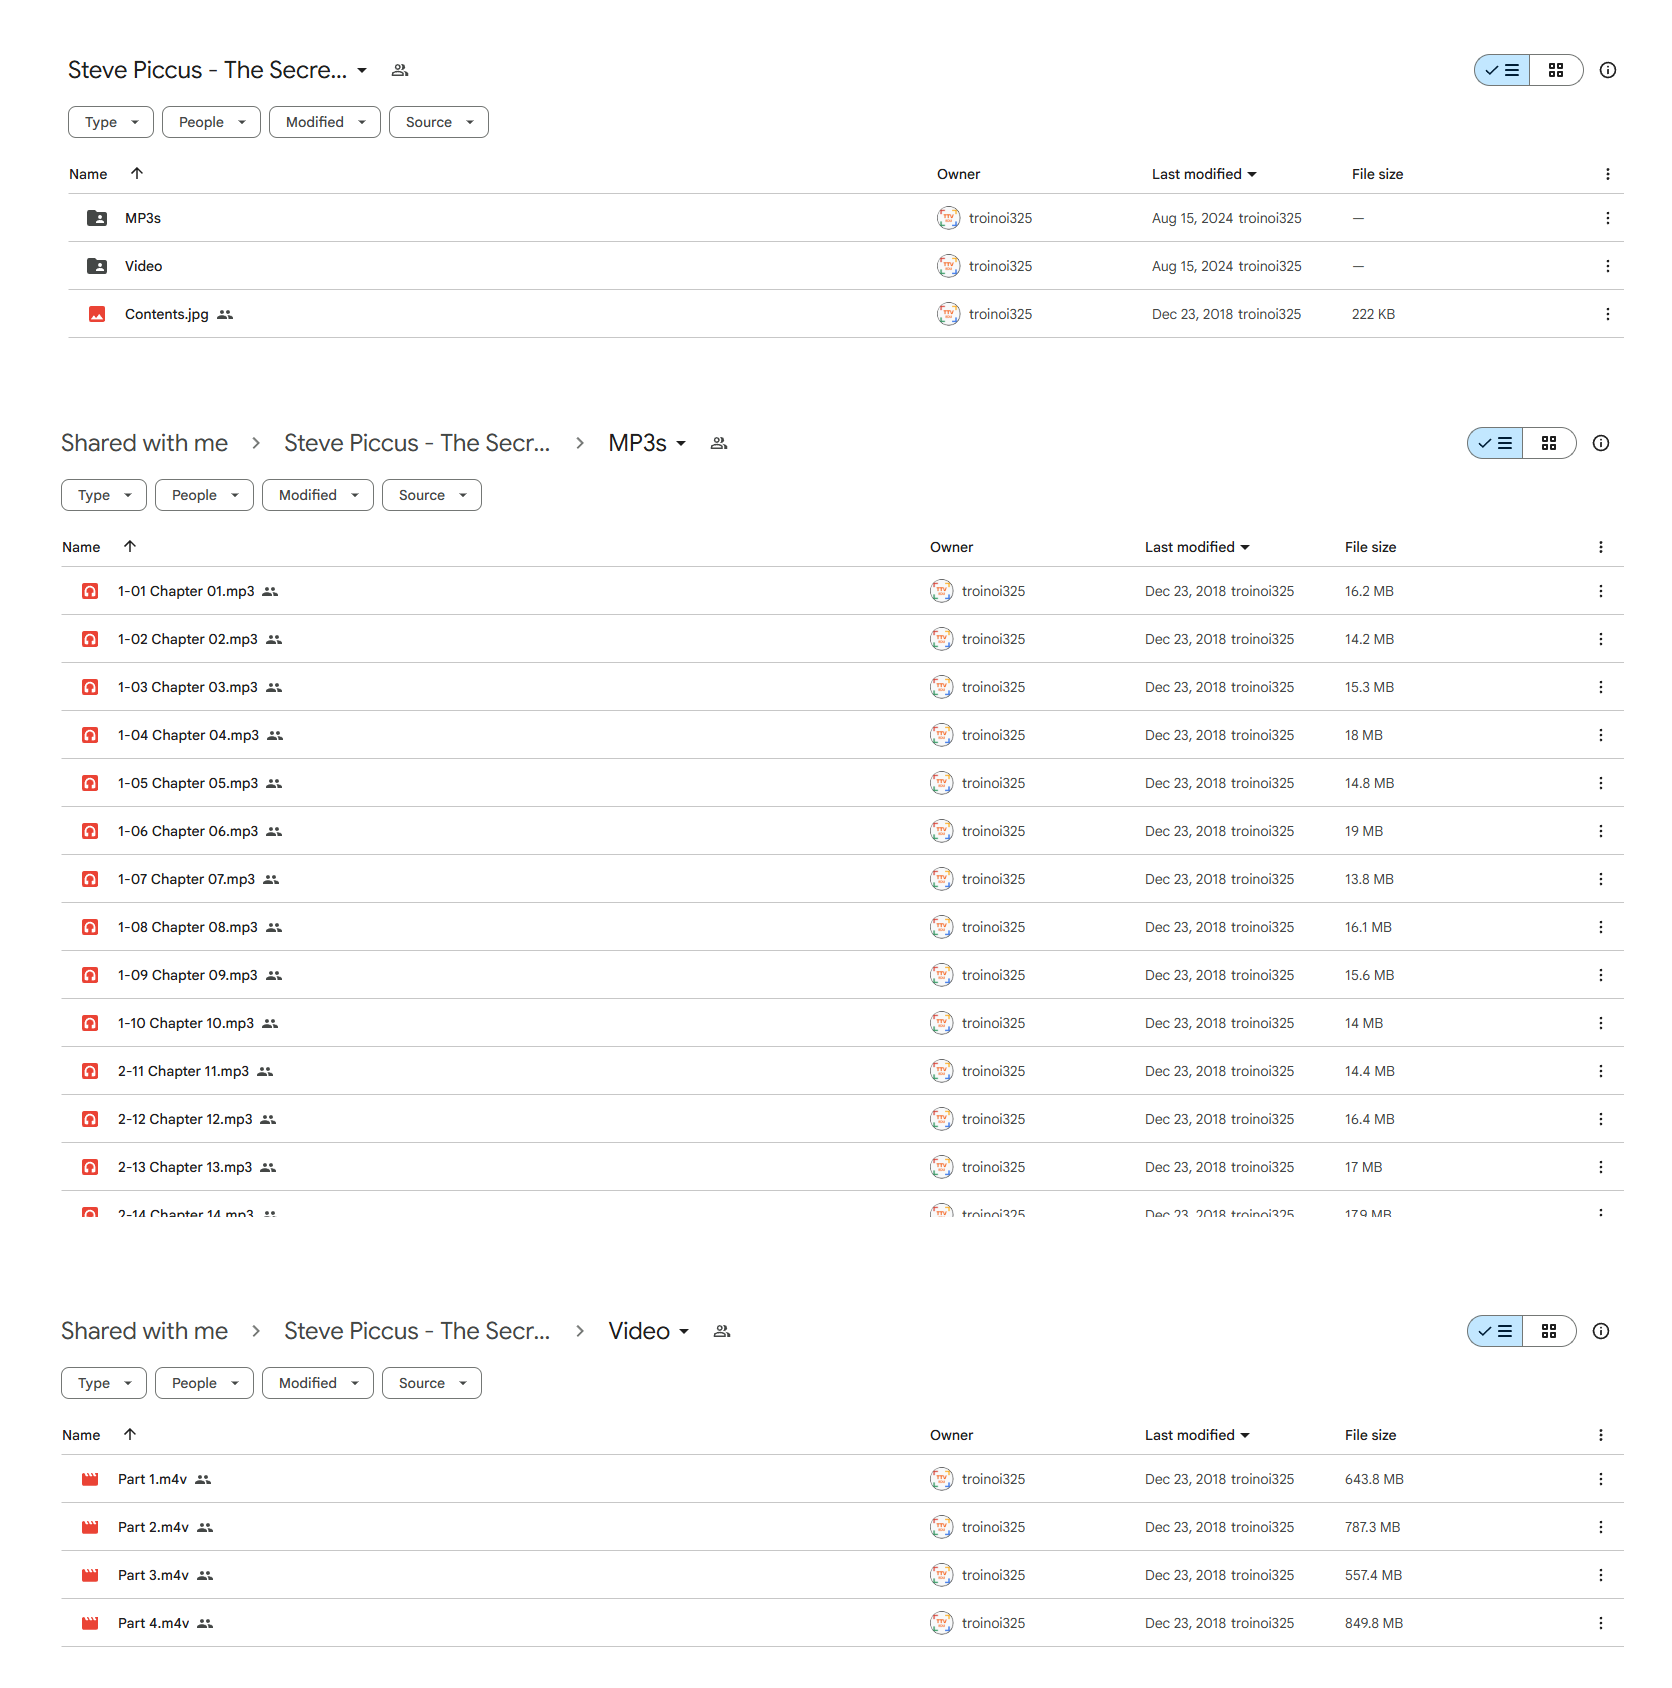1672x1688 pixels.
Task: Change Last modified sort in Video section
Action: (1197, 1435)
